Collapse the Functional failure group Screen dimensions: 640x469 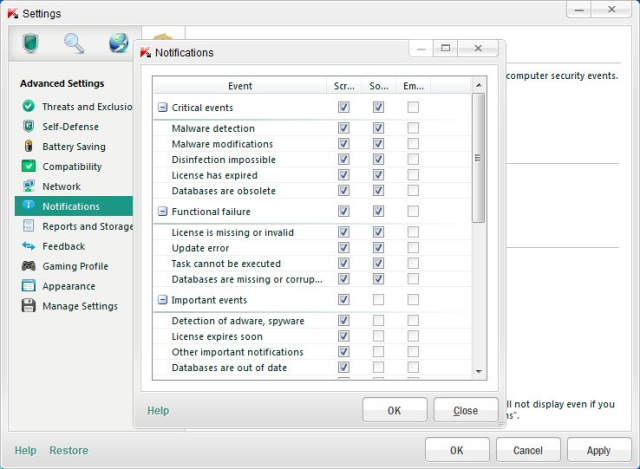162,212
